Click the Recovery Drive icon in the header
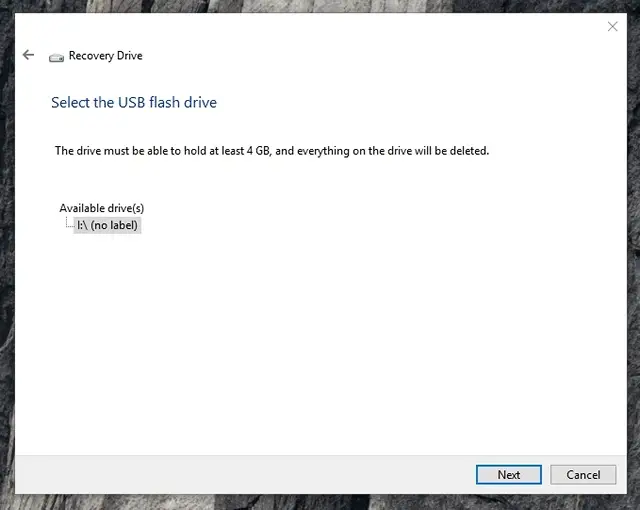The height and width of the screenshot is (510, 640). pos(56,58)
